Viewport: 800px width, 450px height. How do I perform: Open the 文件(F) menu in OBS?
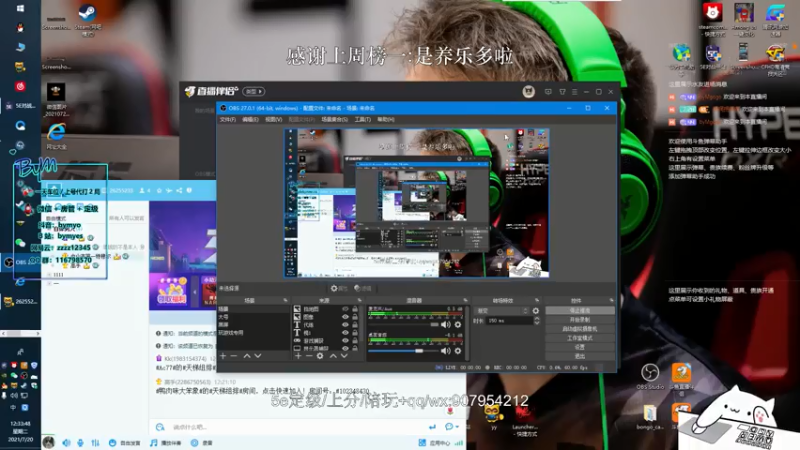228,119
